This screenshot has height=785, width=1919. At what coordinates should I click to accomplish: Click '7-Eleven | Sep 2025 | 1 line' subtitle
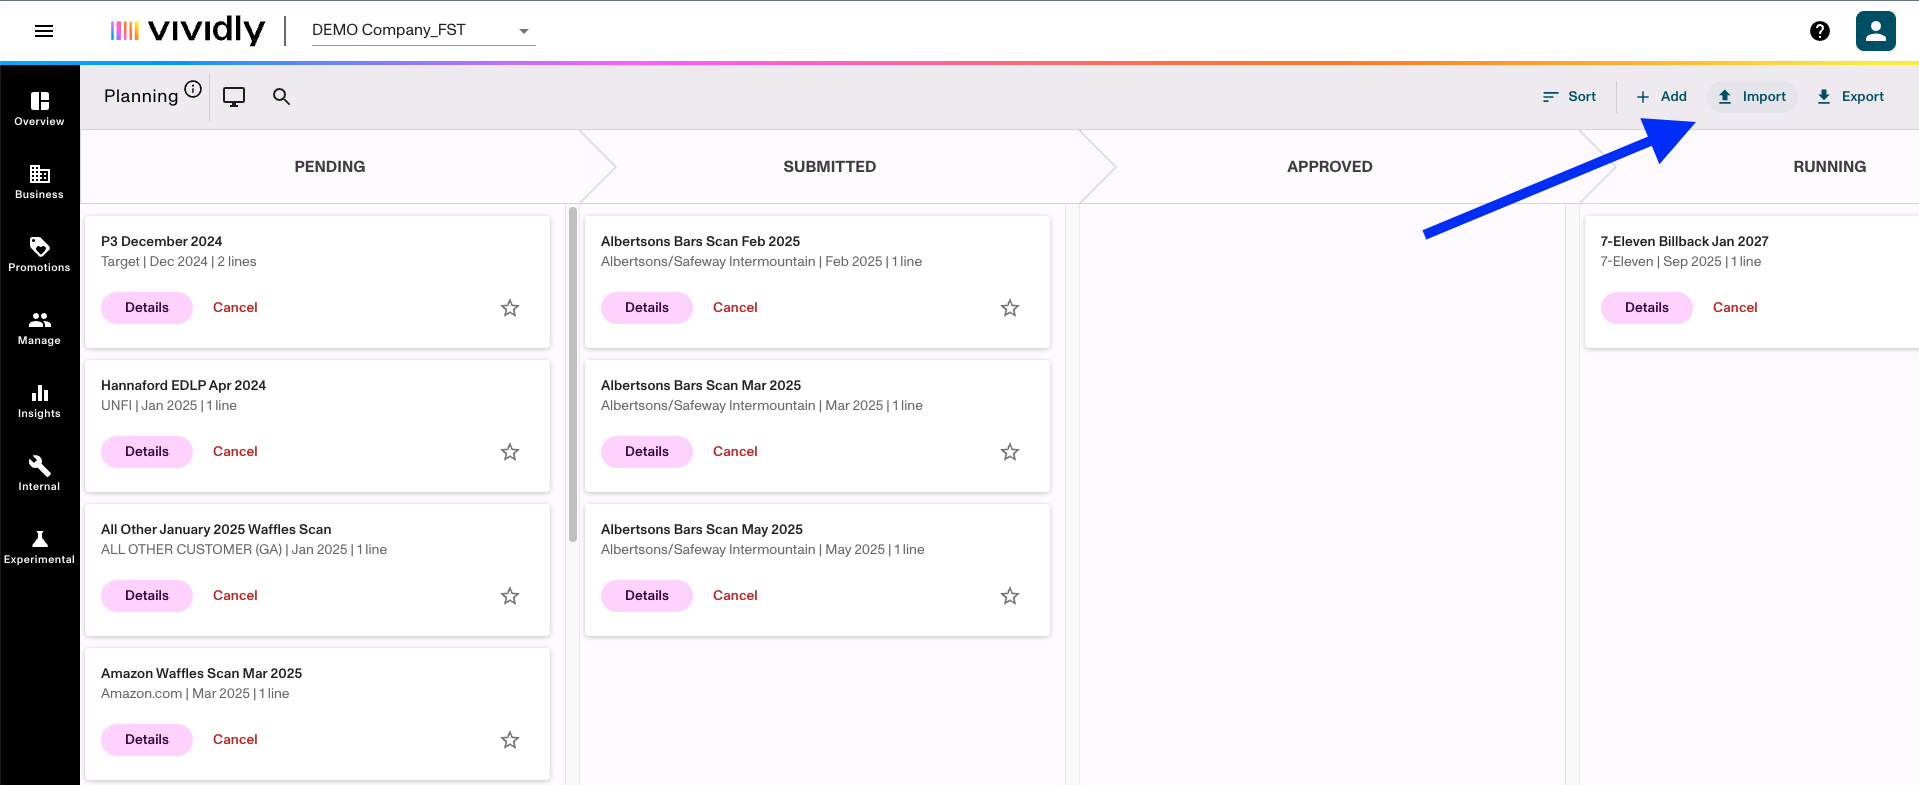tap(1681, 262)
